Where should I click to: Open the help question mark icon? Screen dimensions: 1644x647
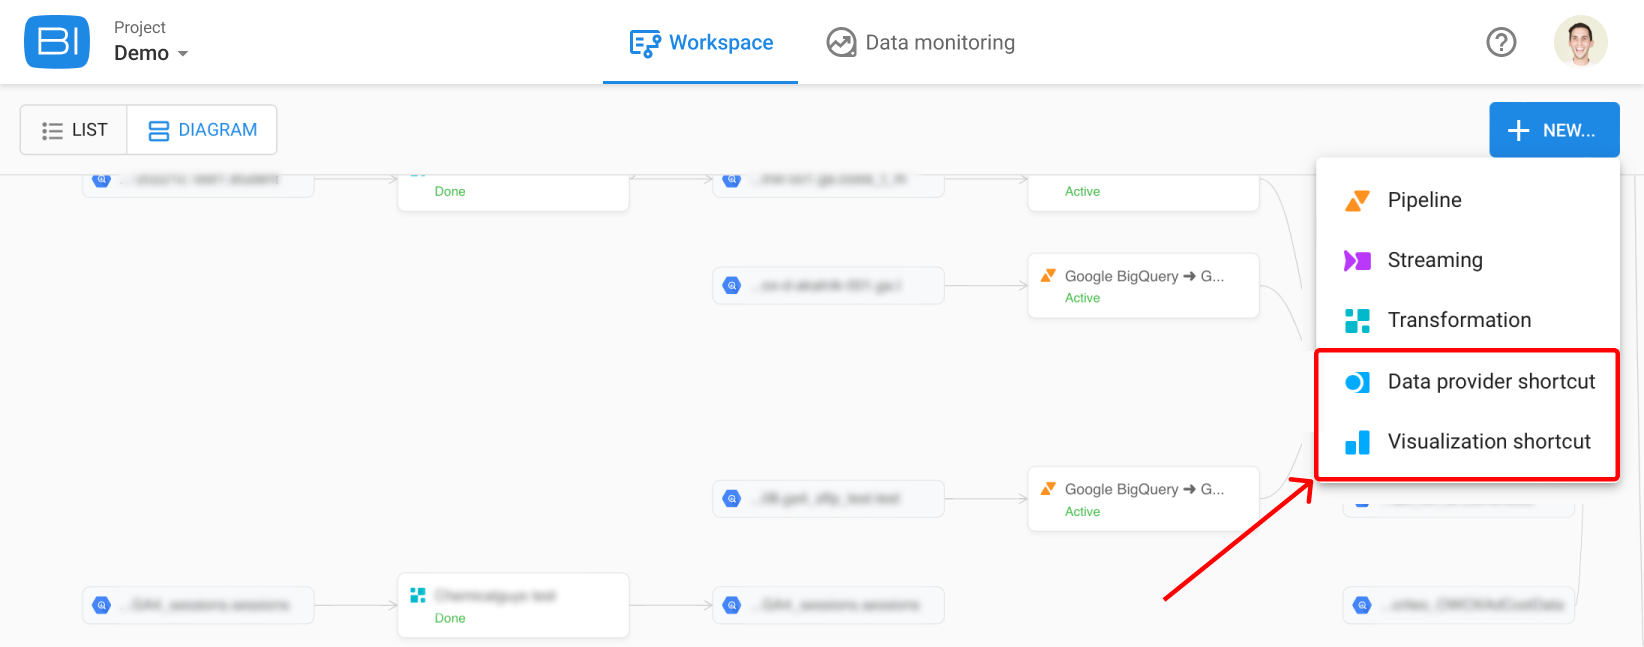click(x=1501, y=42)
